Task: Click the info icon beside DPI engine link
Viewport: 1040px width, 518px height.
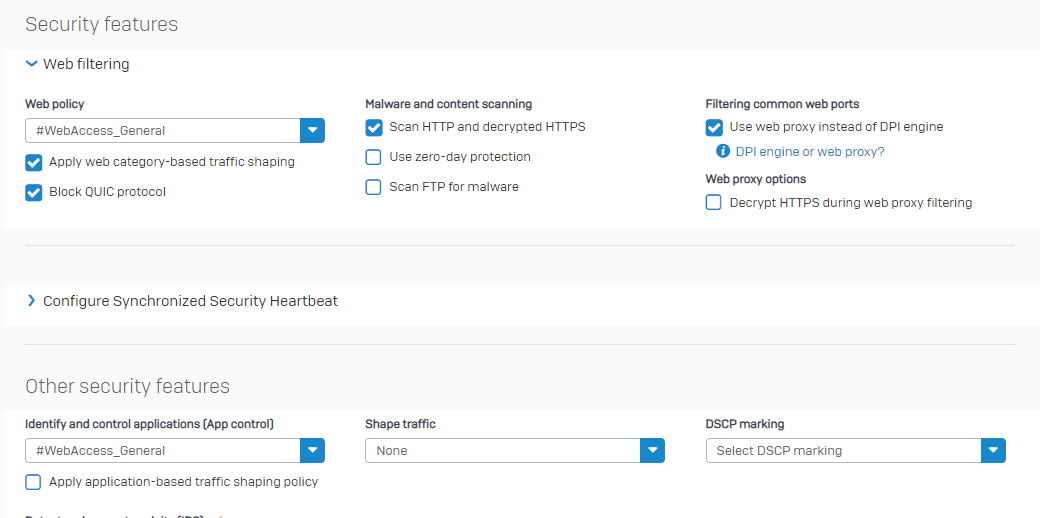Action: pos(722,151)
